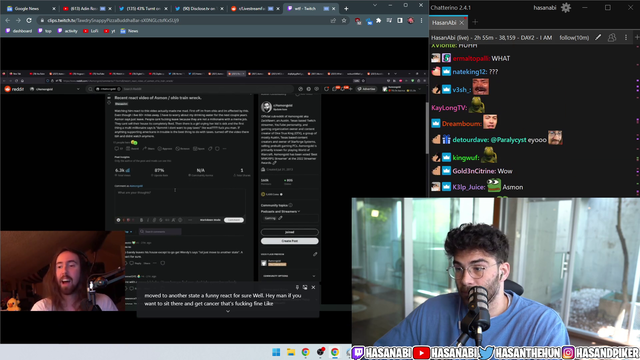Screen dimensions: 640x360
Task: Add a new split with the plus at header's right
Action: (x=636, y=38)
